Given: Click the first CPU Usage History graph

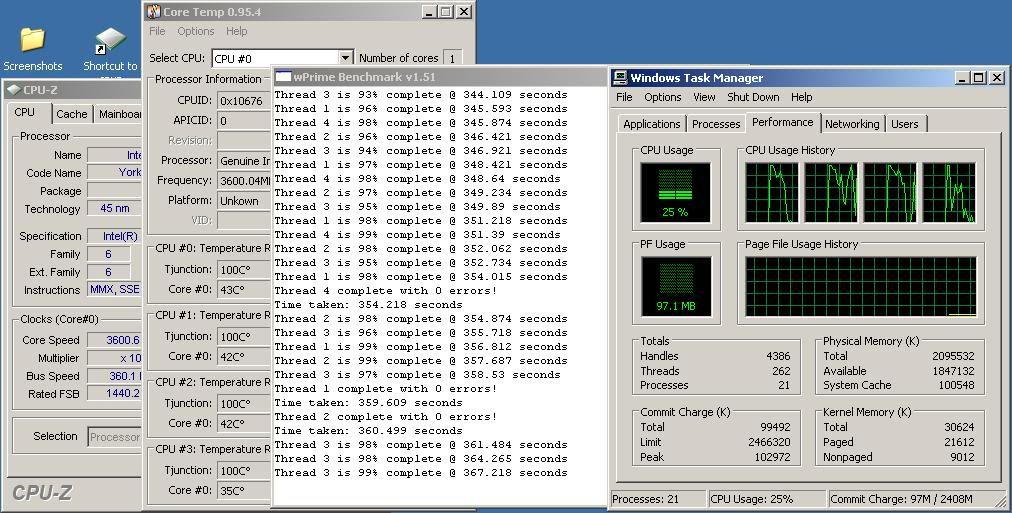Looking at the screenshot, I should [x=771, y=192].
